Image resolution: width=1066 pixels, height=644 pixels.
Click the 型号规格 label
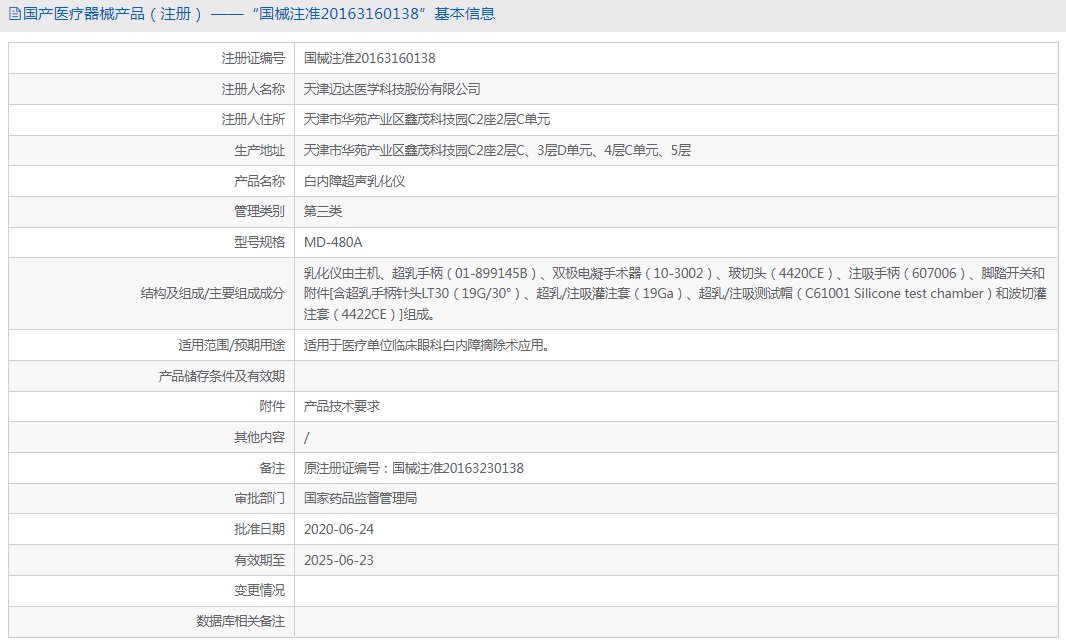pyautogui.click(x=260, y=242)
